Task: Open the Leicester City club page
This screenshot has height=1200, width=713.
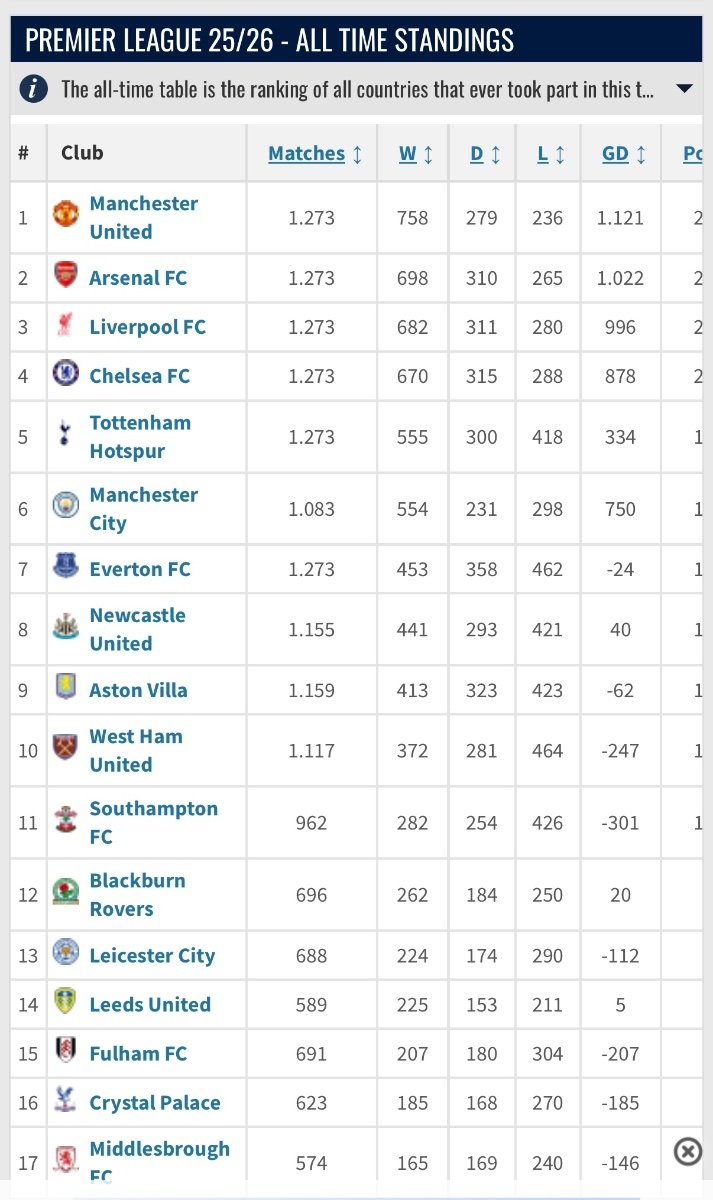Action: click(x=152, y=955)
